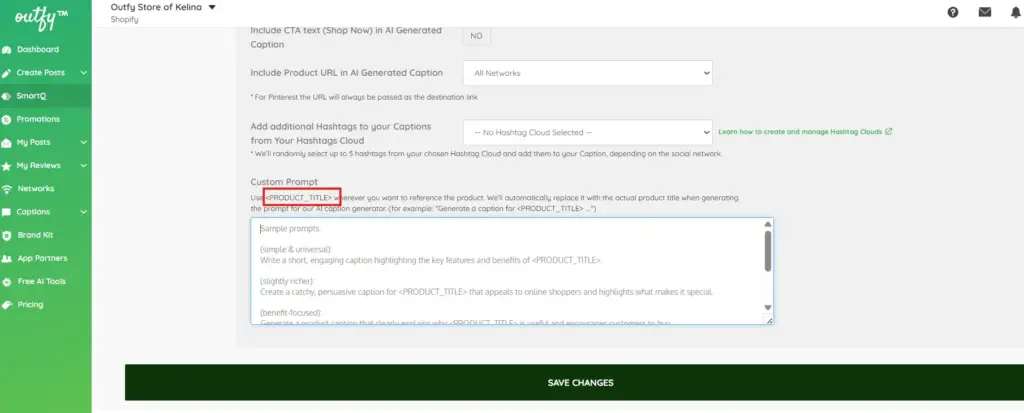The image size is (1024, 413).
Task: Open the Hashtag Cloud selection dropdown
Action: pyautogui.click(x=587, y=132)
